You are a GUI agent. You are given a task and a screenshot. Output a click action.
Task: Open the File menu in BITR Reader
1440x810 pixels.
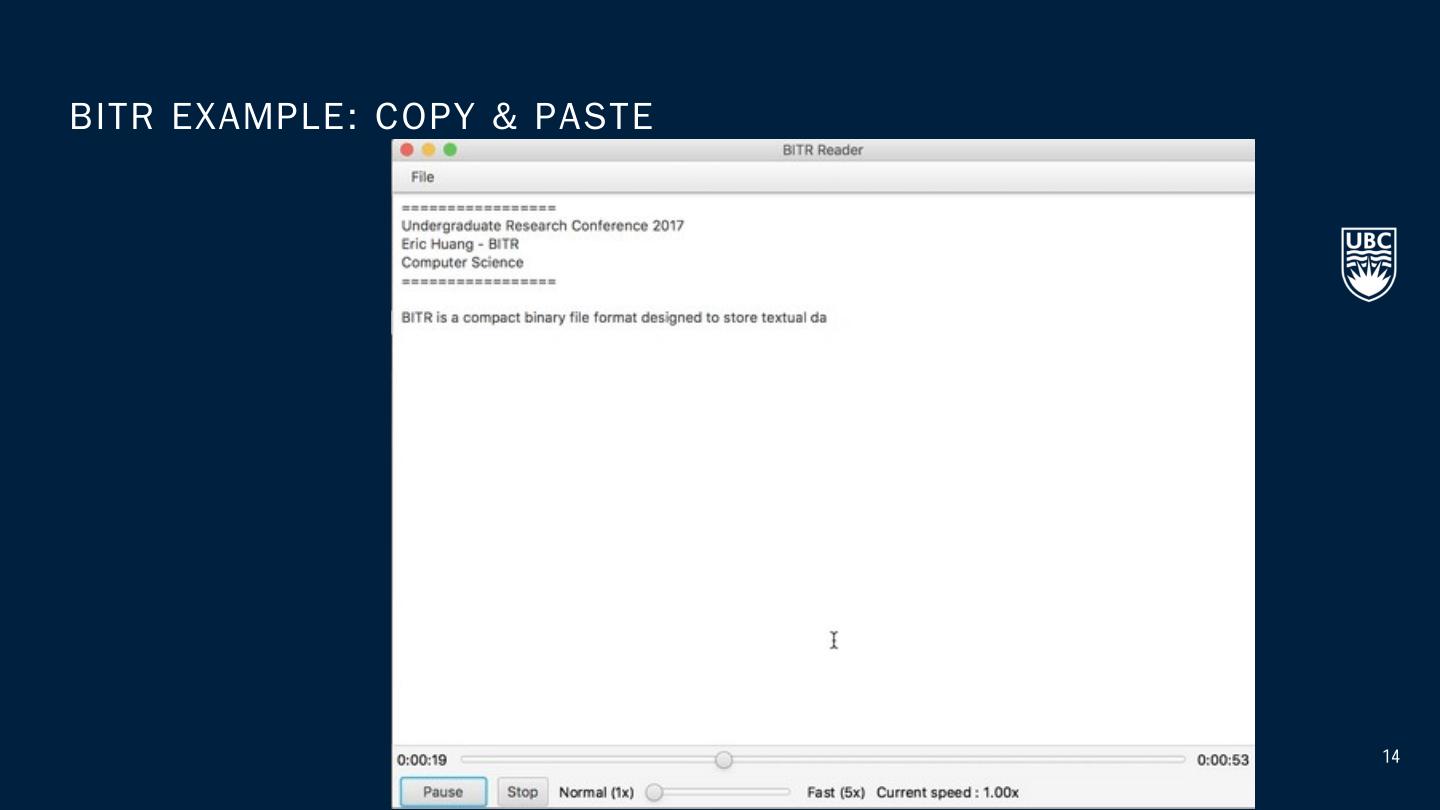[x=422, y=177]
